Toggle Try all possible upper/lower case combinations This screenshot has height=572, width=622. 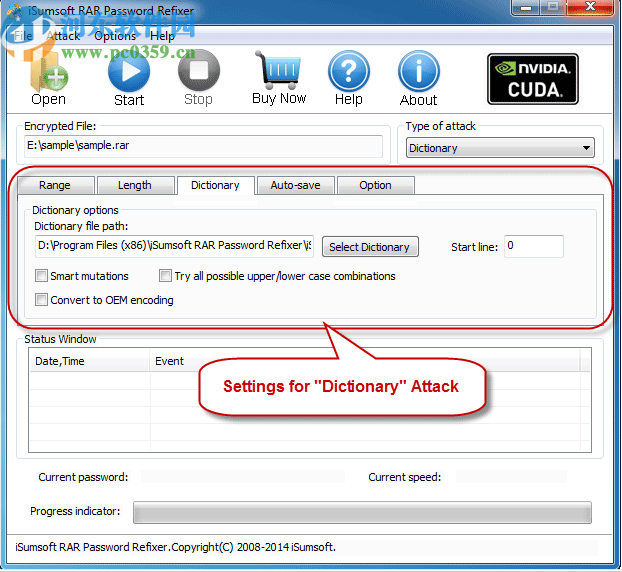pos(165,276)
